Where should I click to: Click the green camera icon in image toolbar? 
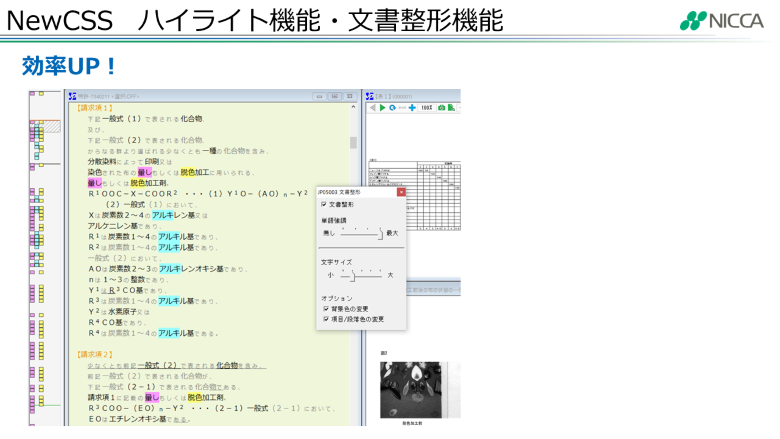441,107
